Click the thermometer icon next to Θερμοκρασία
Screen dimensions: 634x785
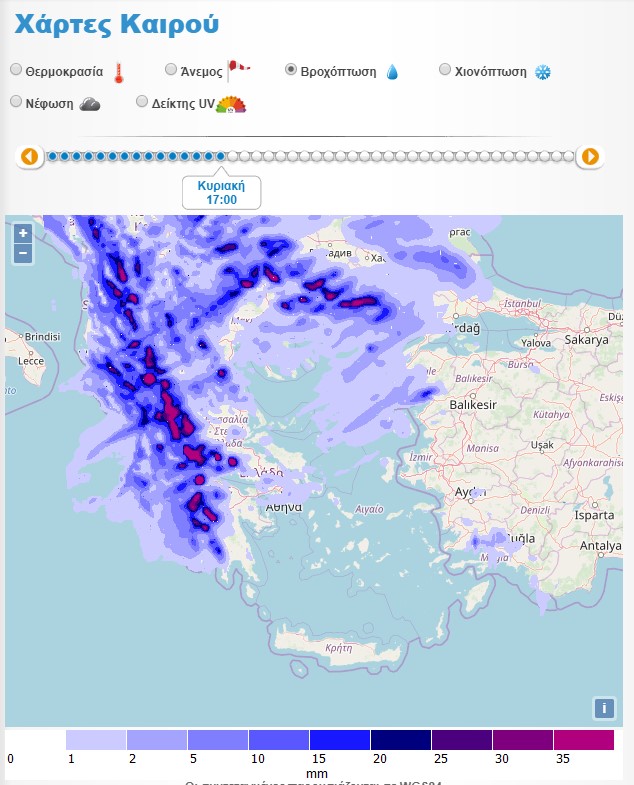tap(119, 72)
